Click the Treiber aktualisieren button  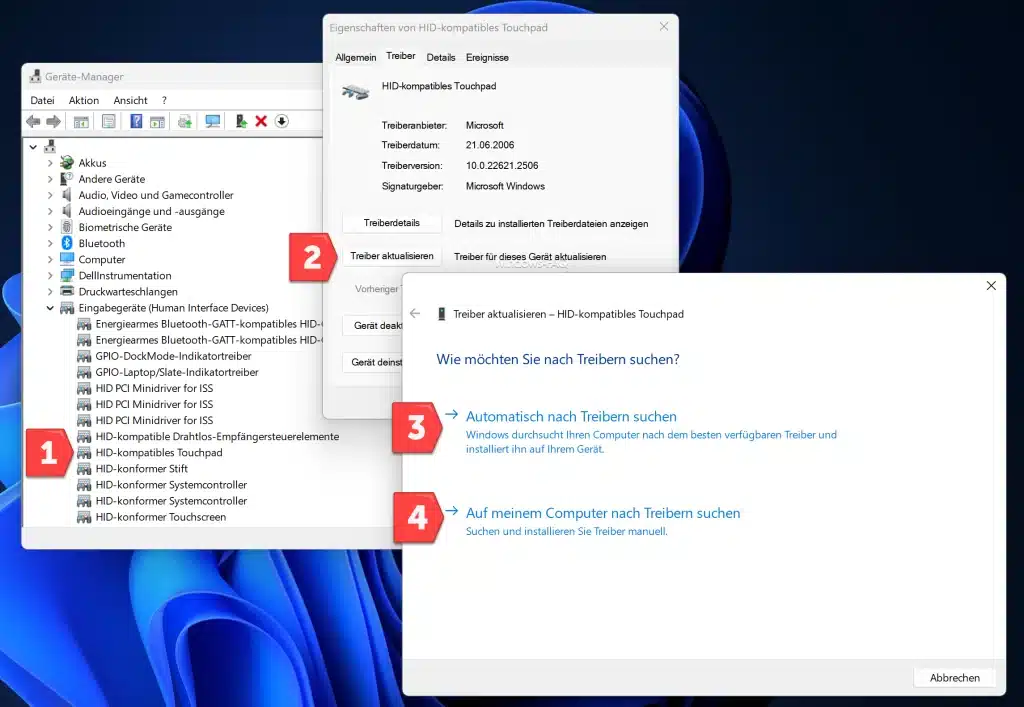pyautogui.click(x=392, y=256)
